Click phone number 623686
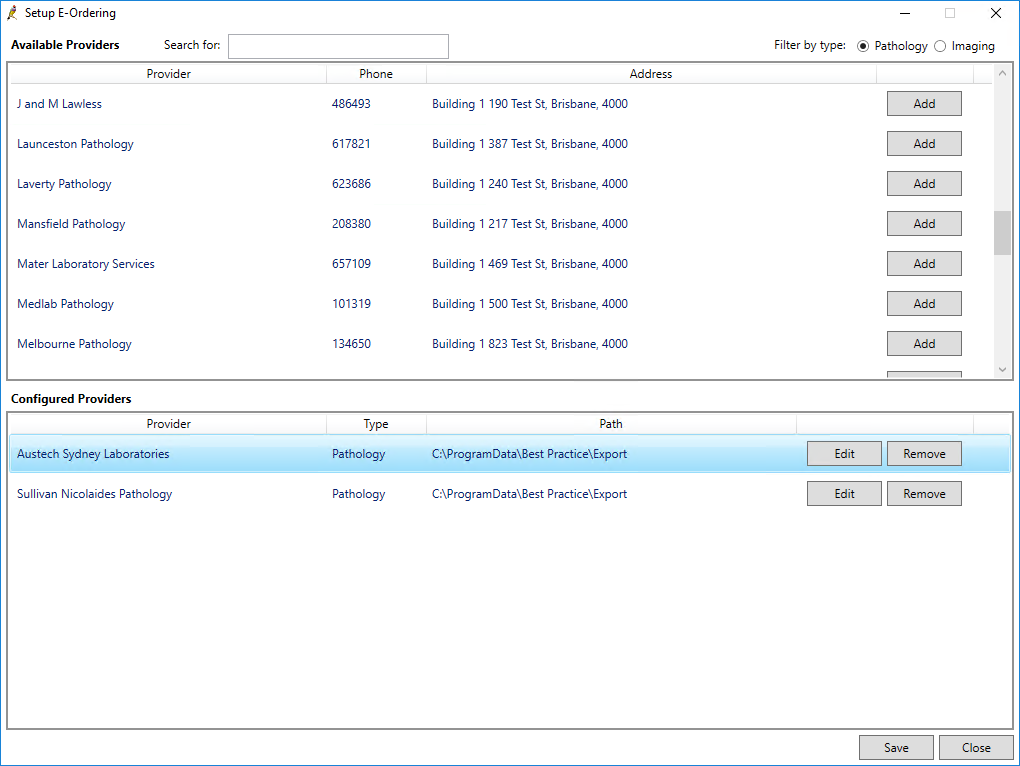This screenshot has height=766, width=1020. (x=351, y=184)
